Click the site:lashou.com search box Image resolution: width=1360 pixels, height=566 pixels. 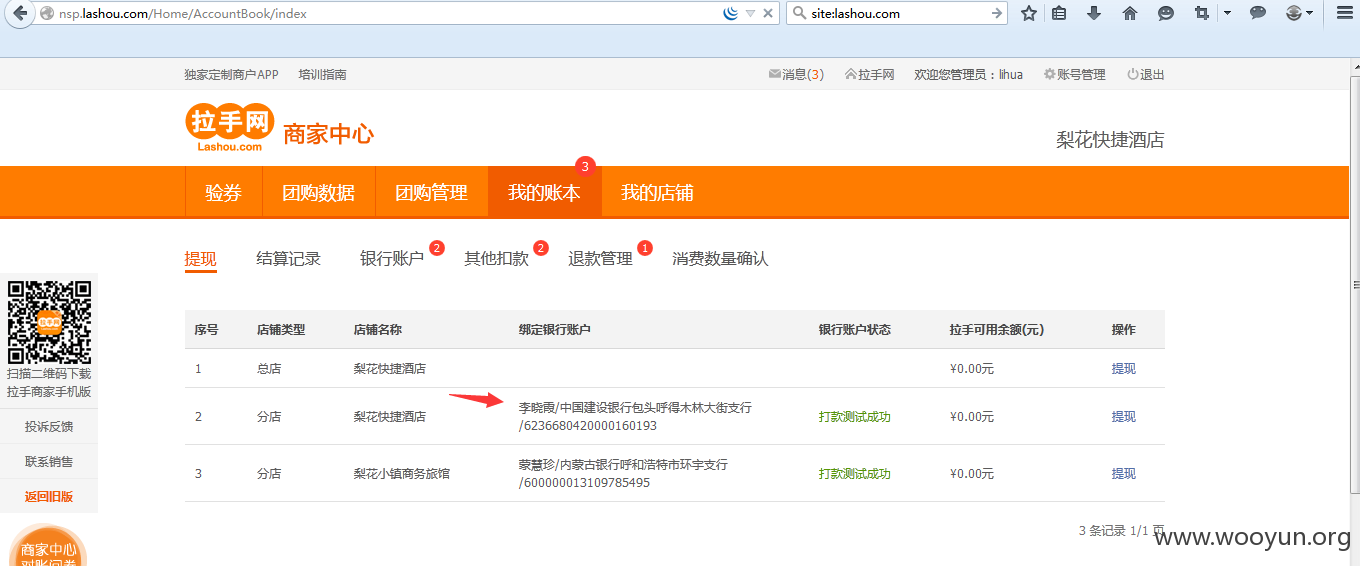point(898,14)
